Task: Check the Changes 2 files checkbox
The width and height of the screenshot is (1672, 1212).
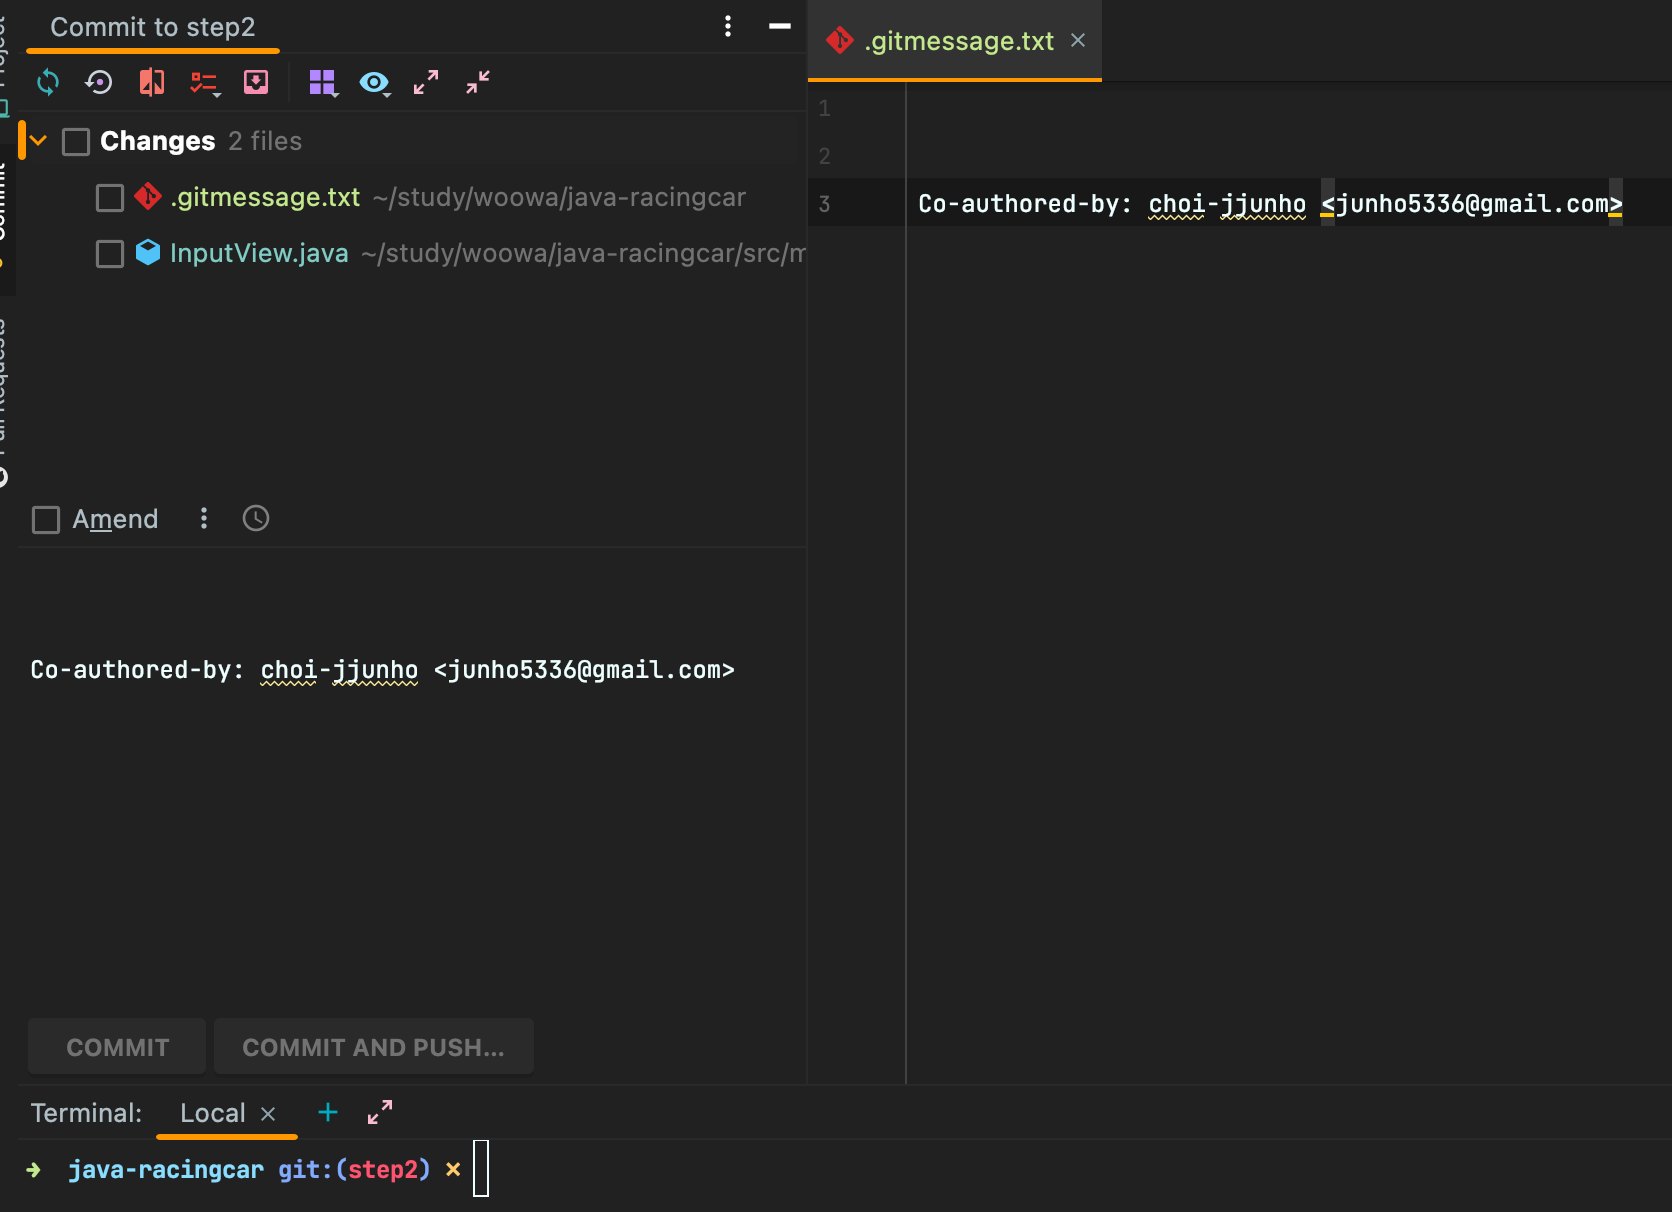Action: (76, 142)
